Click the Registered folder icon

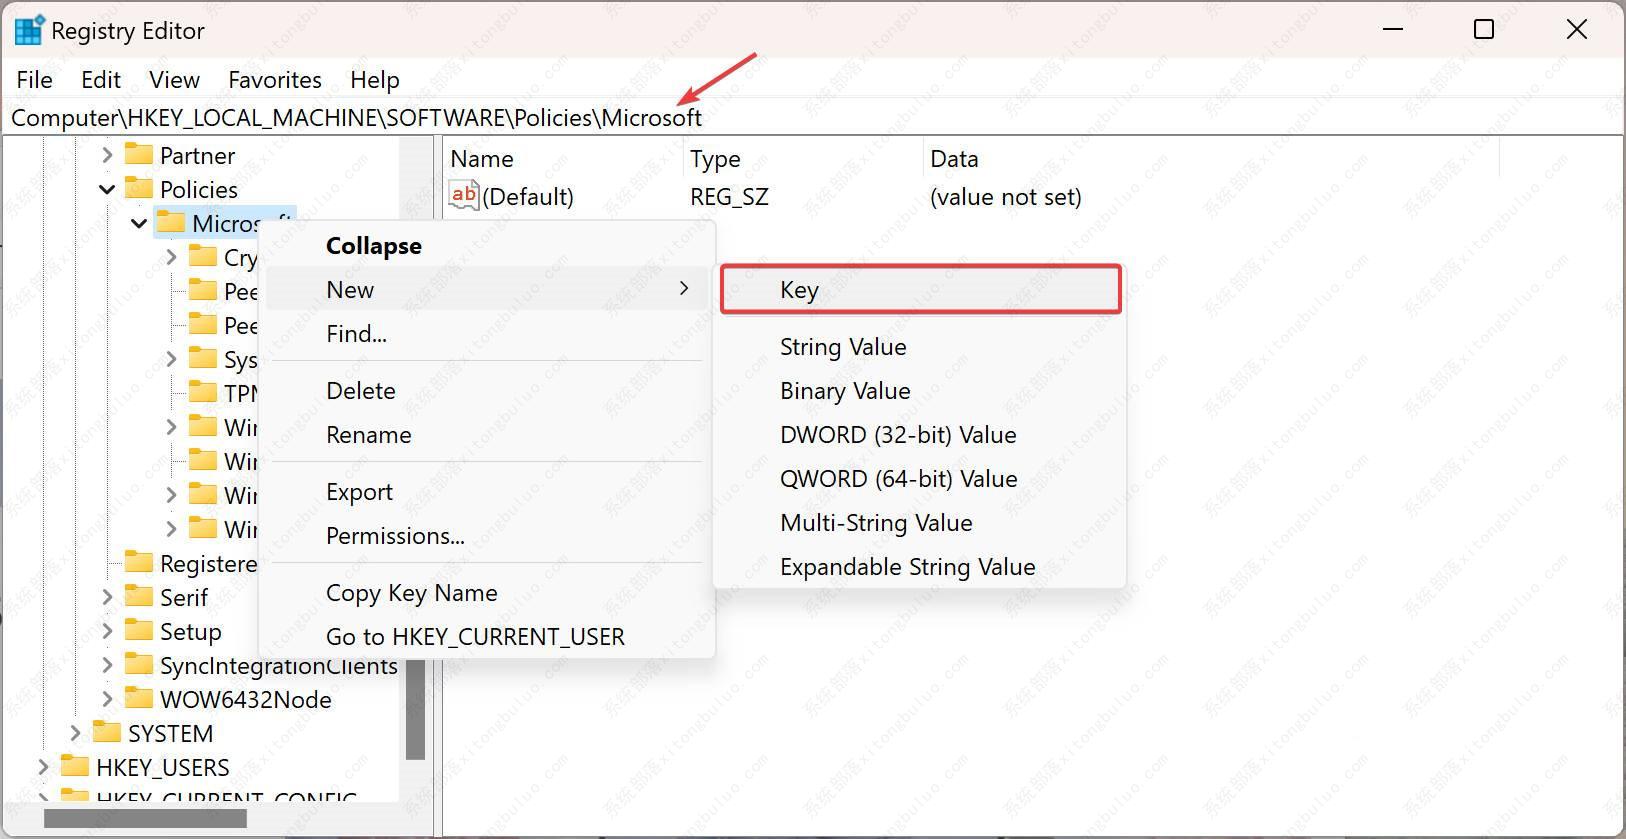[138, 562]
